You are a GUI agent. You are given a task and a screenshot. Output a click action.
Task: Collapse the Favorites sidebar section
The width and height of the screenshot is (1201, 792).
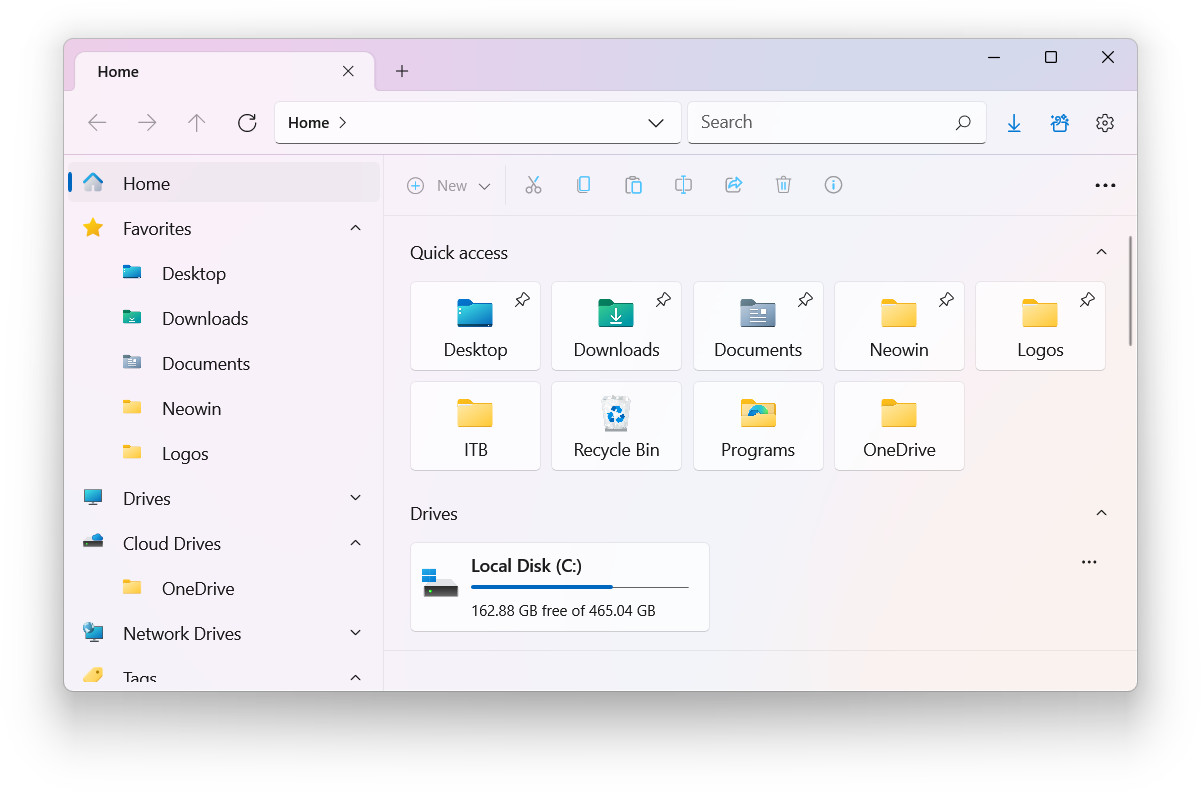tap(355, 229)
